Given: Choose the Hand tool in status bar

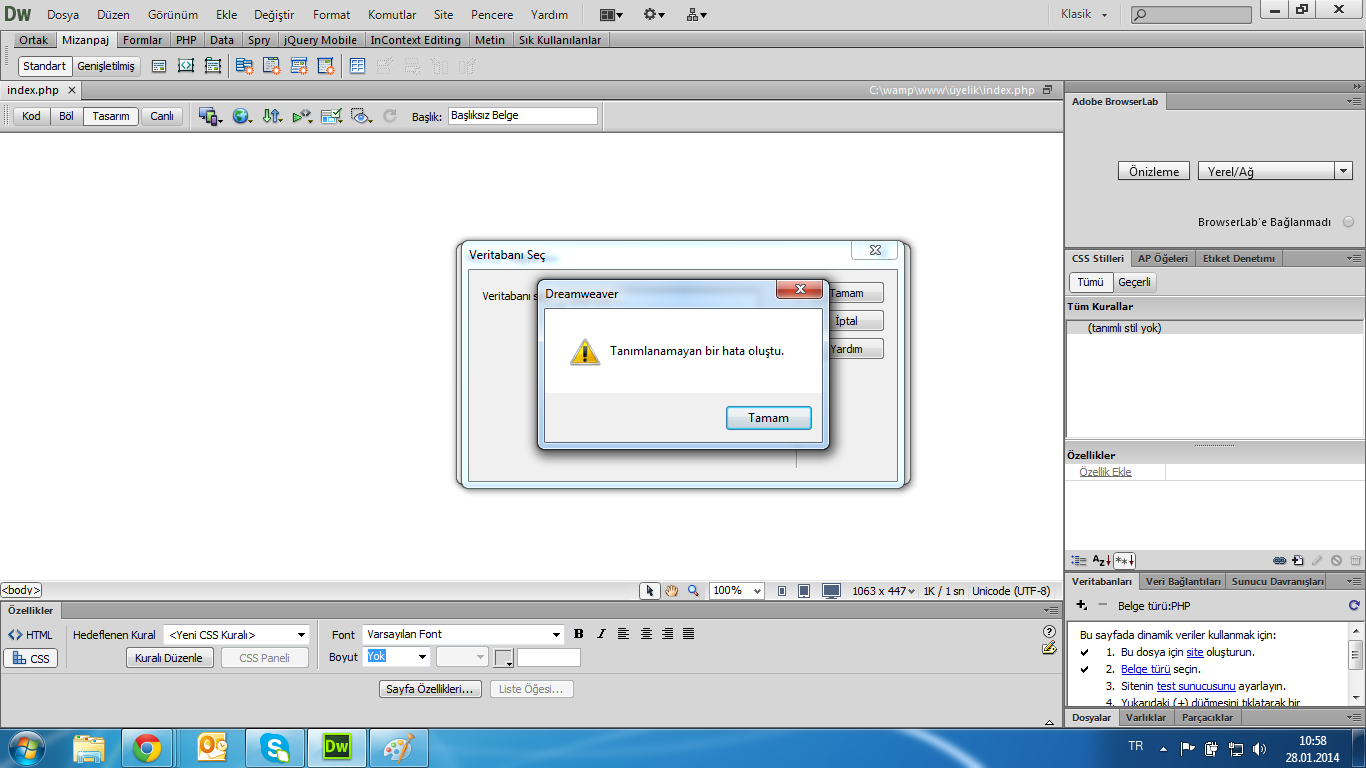Looking at the screenshot, I should 672,591.
